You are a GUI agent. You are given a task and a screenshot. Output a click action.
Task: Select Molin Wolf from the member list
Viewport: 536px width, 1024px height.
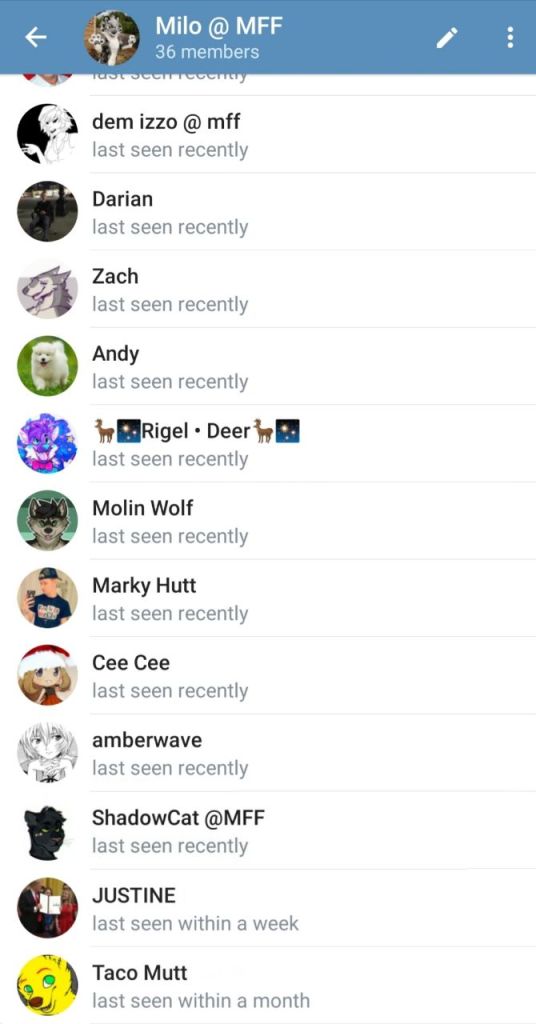(268, 520)
